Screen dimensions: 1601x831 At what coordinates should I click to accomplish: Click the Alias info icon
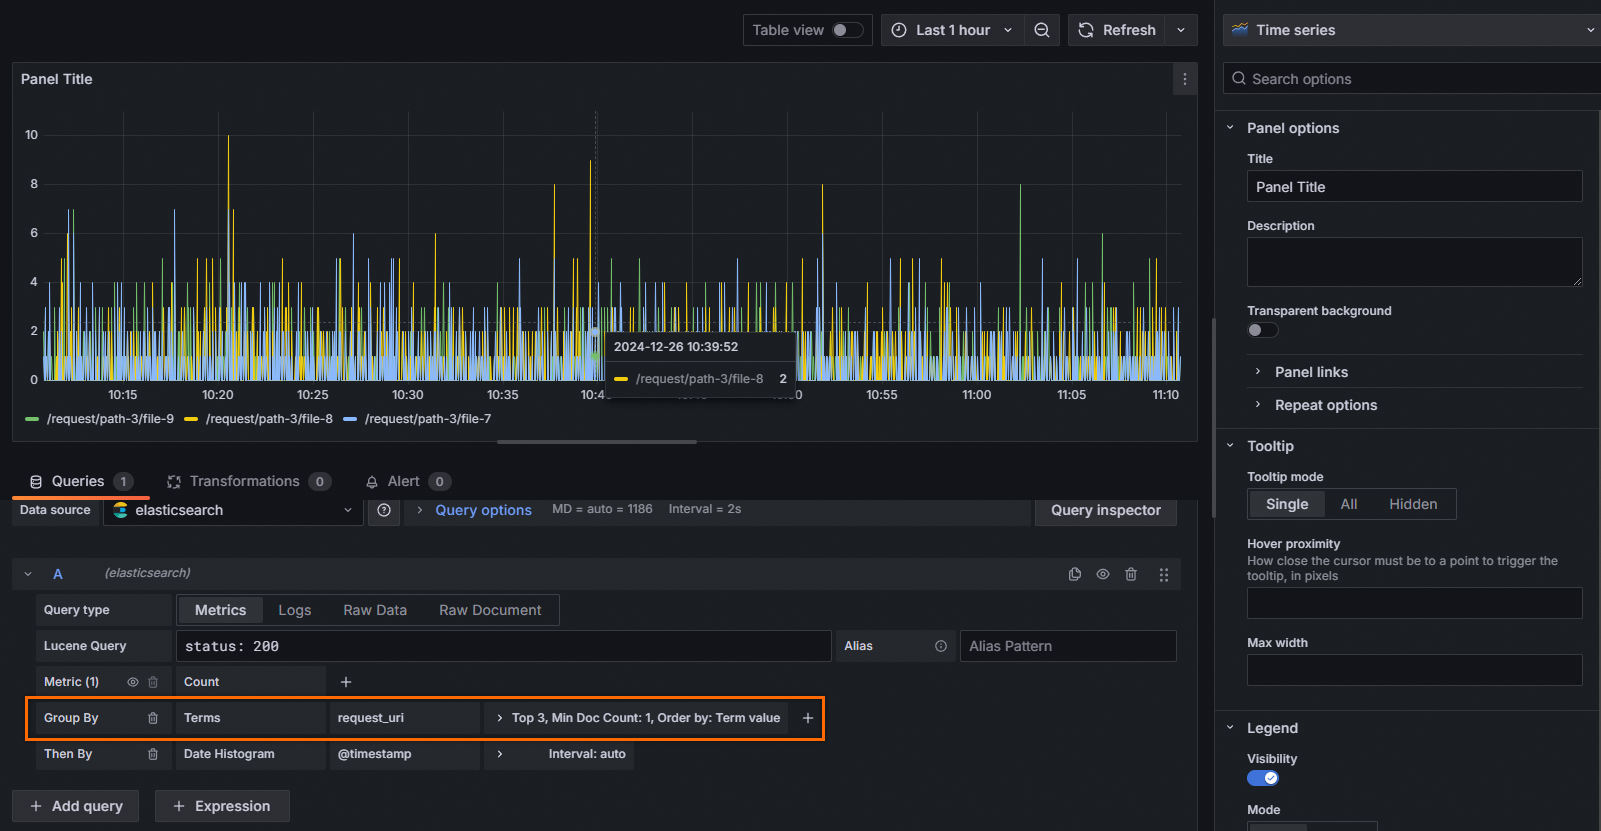pos(940,646)
